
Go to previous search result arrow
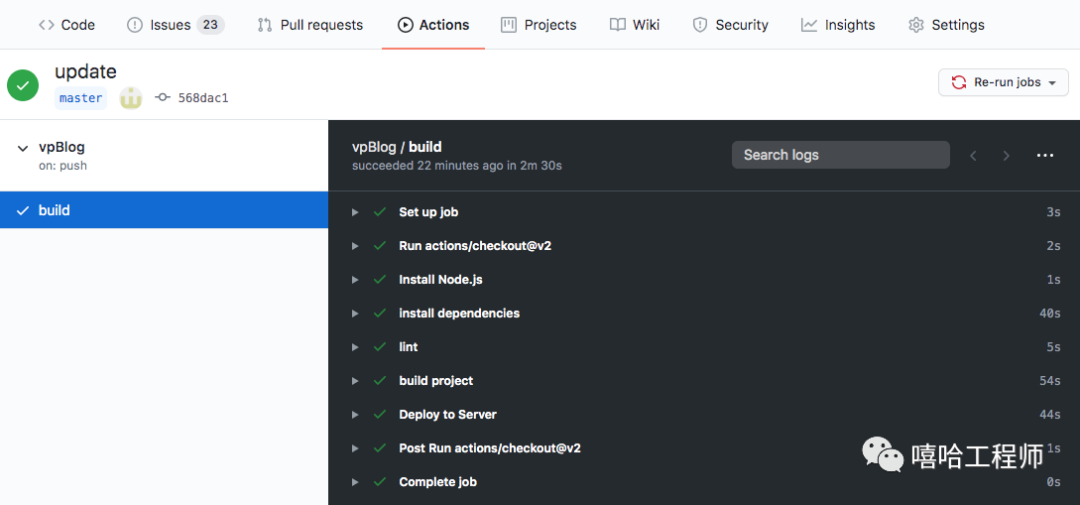click(x=973, y=156)
